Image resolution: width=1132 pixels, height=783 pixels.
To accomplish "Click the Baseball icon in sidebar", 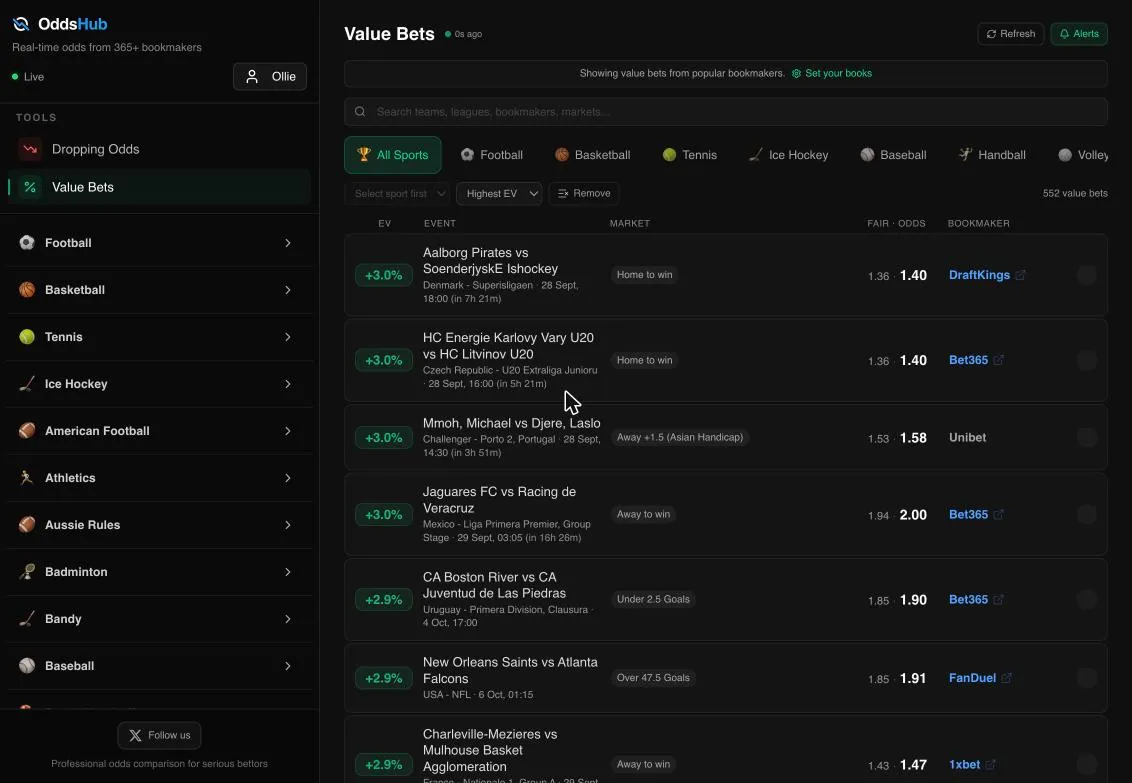I will point(27,665).
